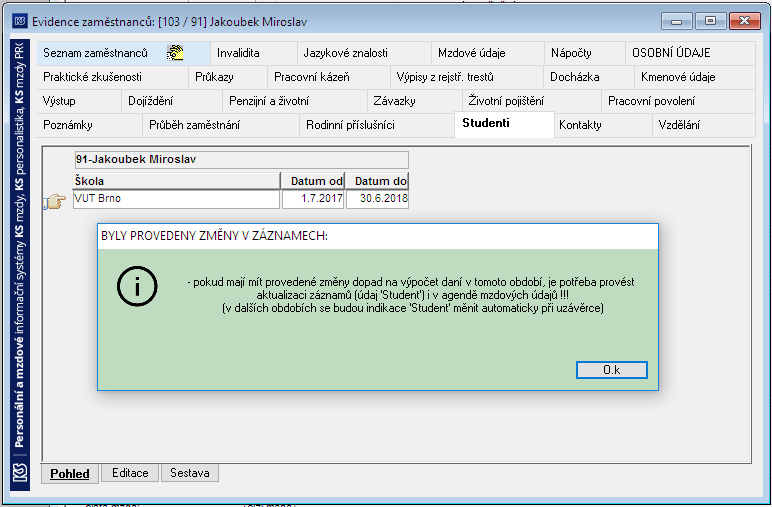
Task: Switch to Docházka tab
Action: (x=589, y=77)
